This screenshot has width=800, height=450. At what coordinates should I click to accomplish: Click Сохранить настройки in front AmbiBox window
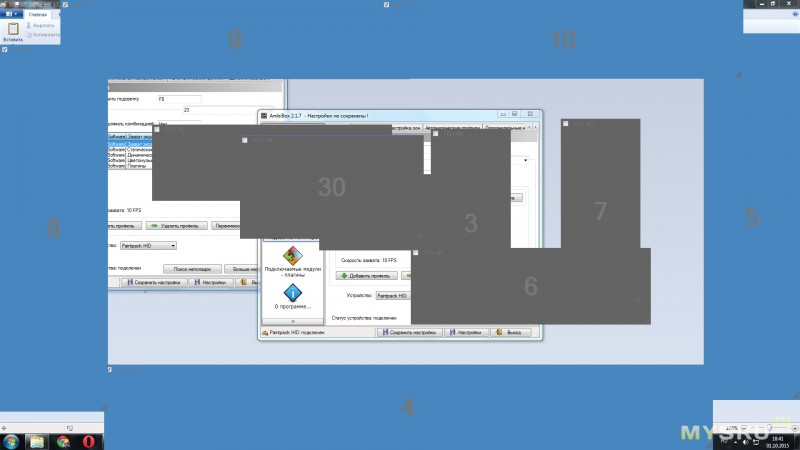tap(410, 332)
